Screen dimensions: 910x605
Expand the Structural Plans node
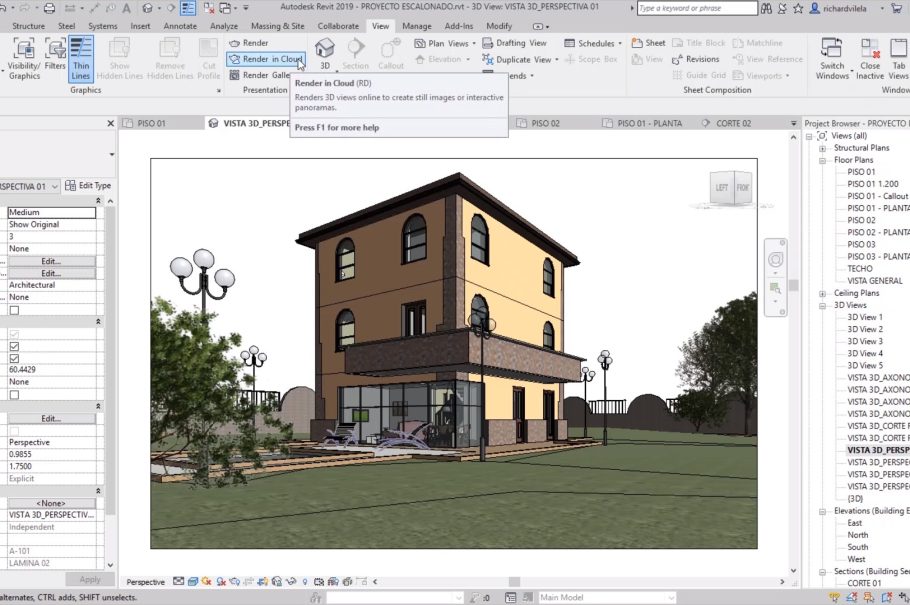822,148
